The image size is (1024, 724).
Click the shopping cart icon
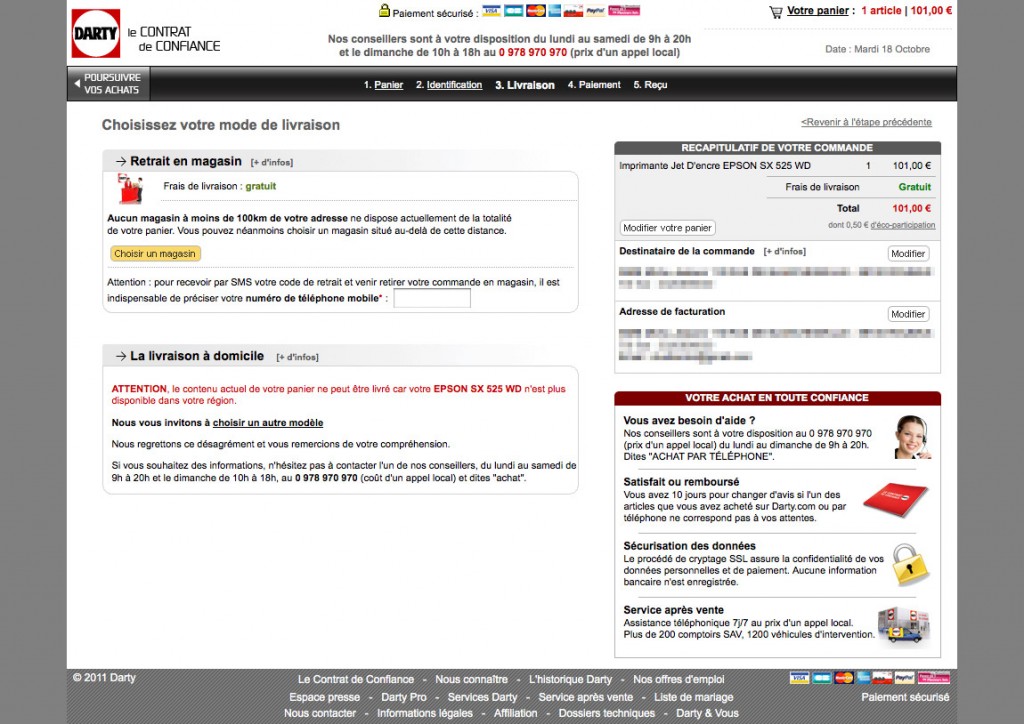(x=775, y=12)
